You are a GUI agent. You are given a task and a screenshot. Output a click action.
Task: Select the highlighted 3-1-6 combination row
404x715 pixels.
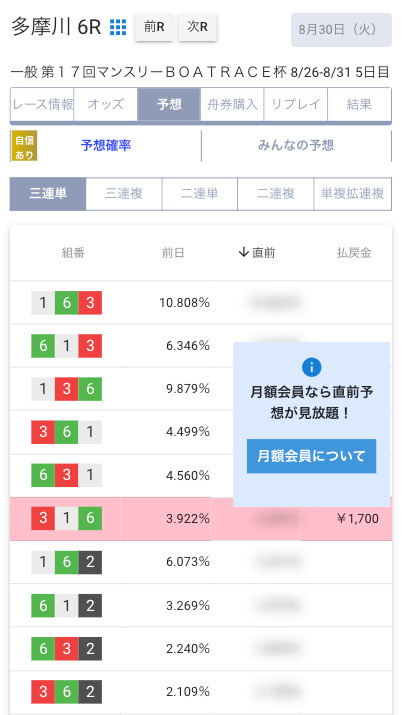click(201, 519)
